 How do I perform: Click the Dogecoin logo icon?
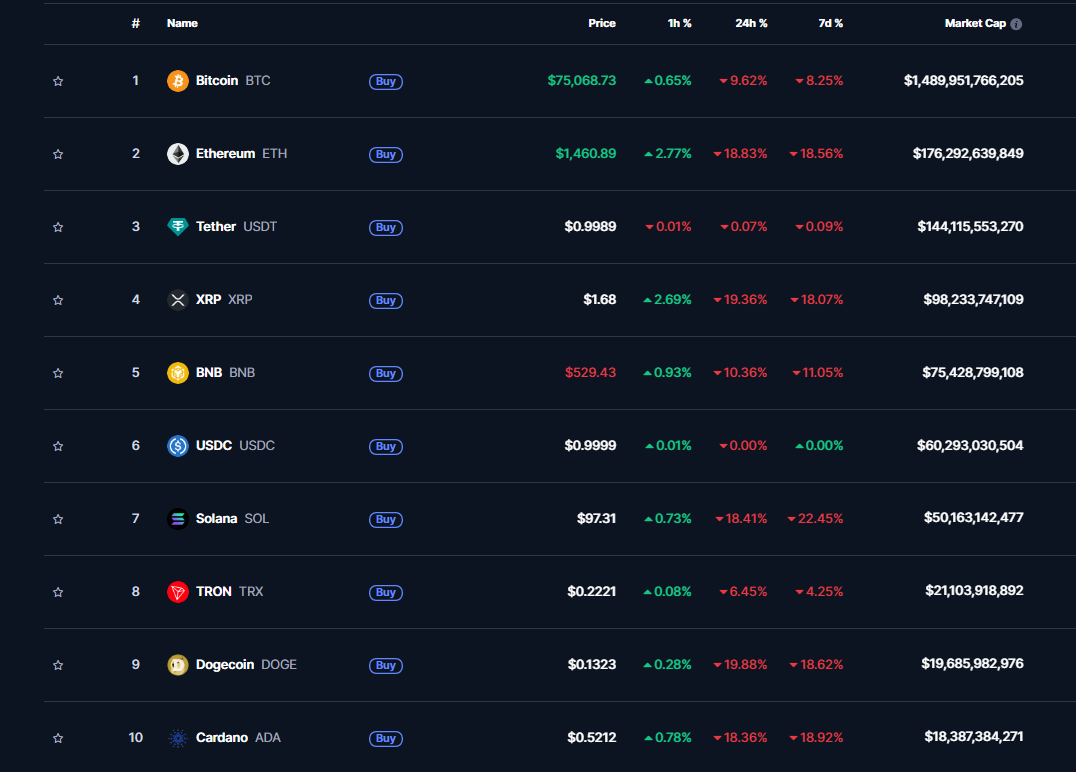(178, 665)
